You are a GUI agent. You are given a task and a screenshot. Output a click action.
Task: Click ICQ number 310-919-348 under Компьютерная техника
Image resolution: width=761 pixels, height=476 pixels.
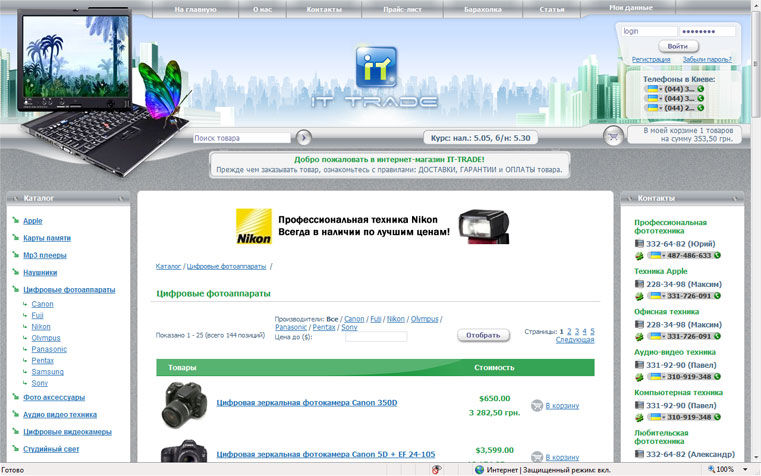[684, 416]
